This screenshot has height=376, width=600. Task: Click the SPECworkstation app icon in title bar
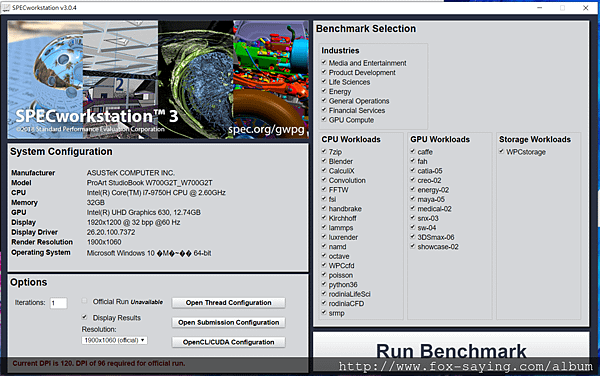point(6,8)
